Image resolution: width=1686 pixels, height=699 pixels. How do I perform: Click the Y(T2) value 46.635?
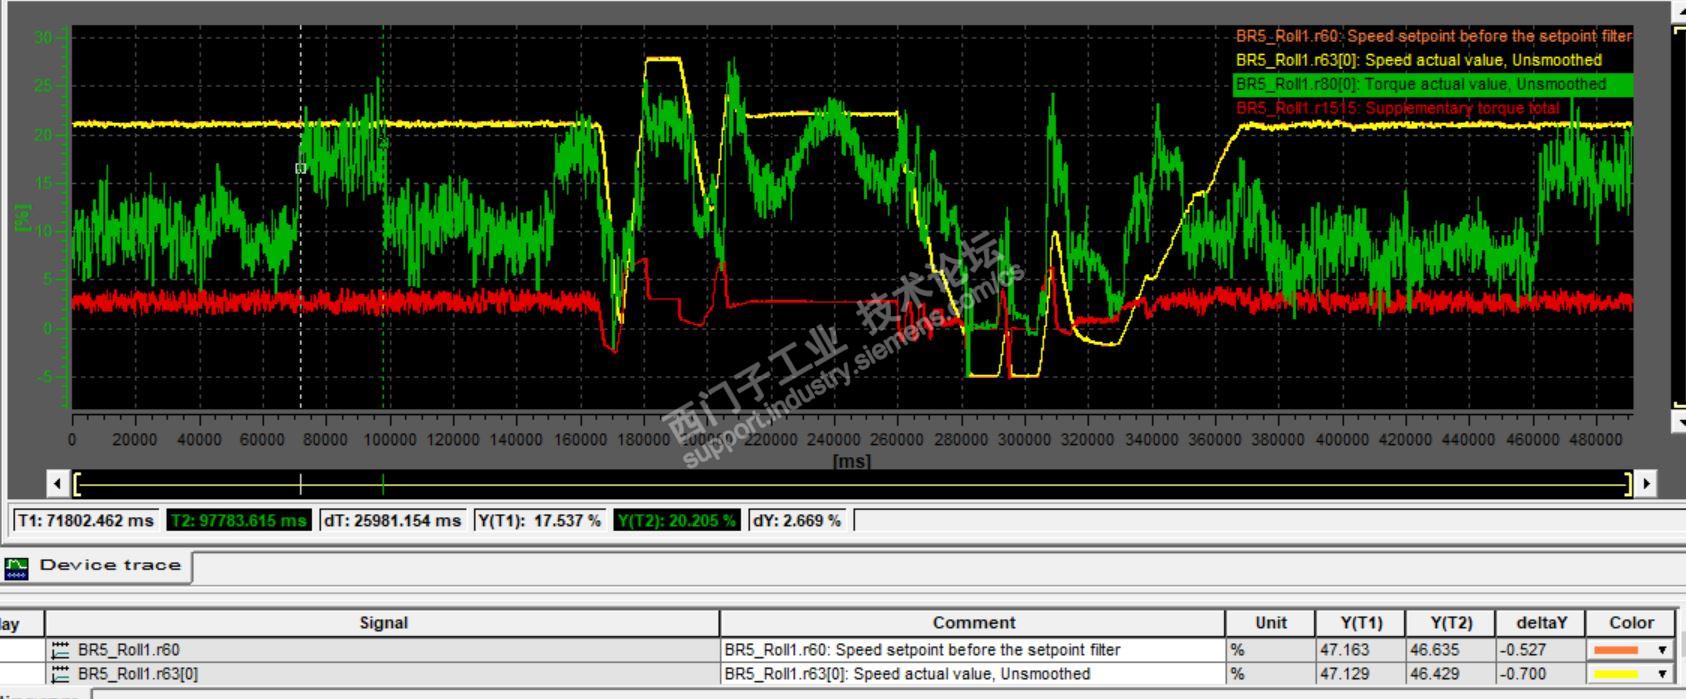1451,650
